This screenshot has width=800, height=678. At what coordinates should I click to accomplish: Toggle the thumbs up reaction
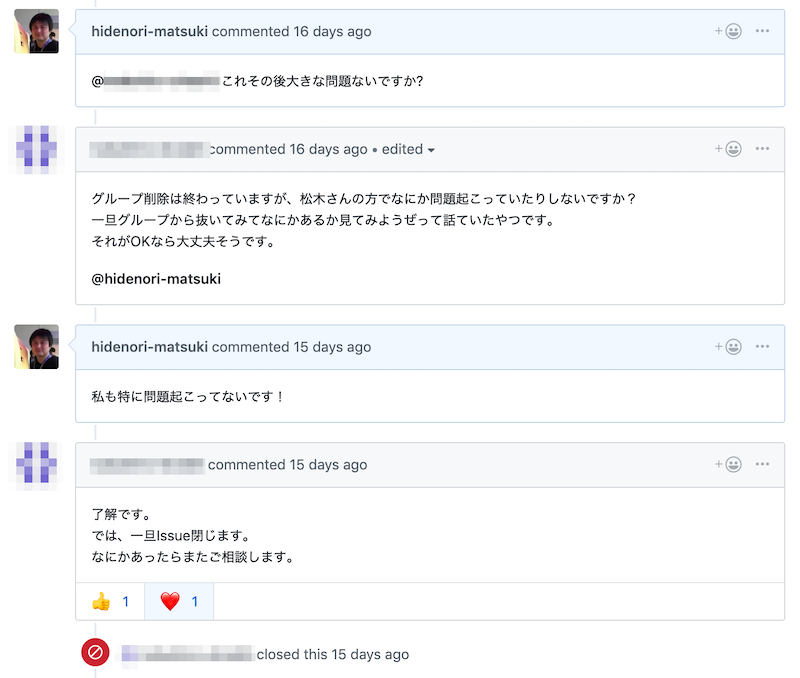click(x=110, y=601)
